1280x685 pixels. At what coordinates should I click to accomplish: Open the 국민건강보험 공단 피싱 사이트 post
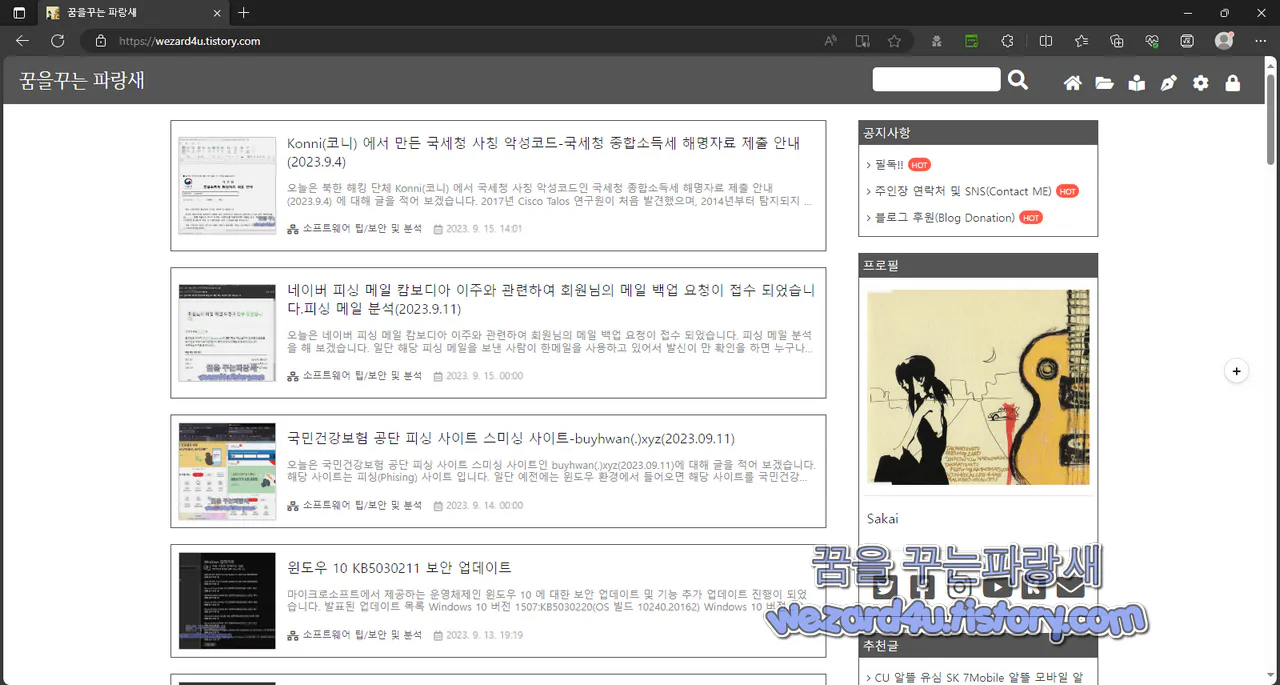pos(511,438)
